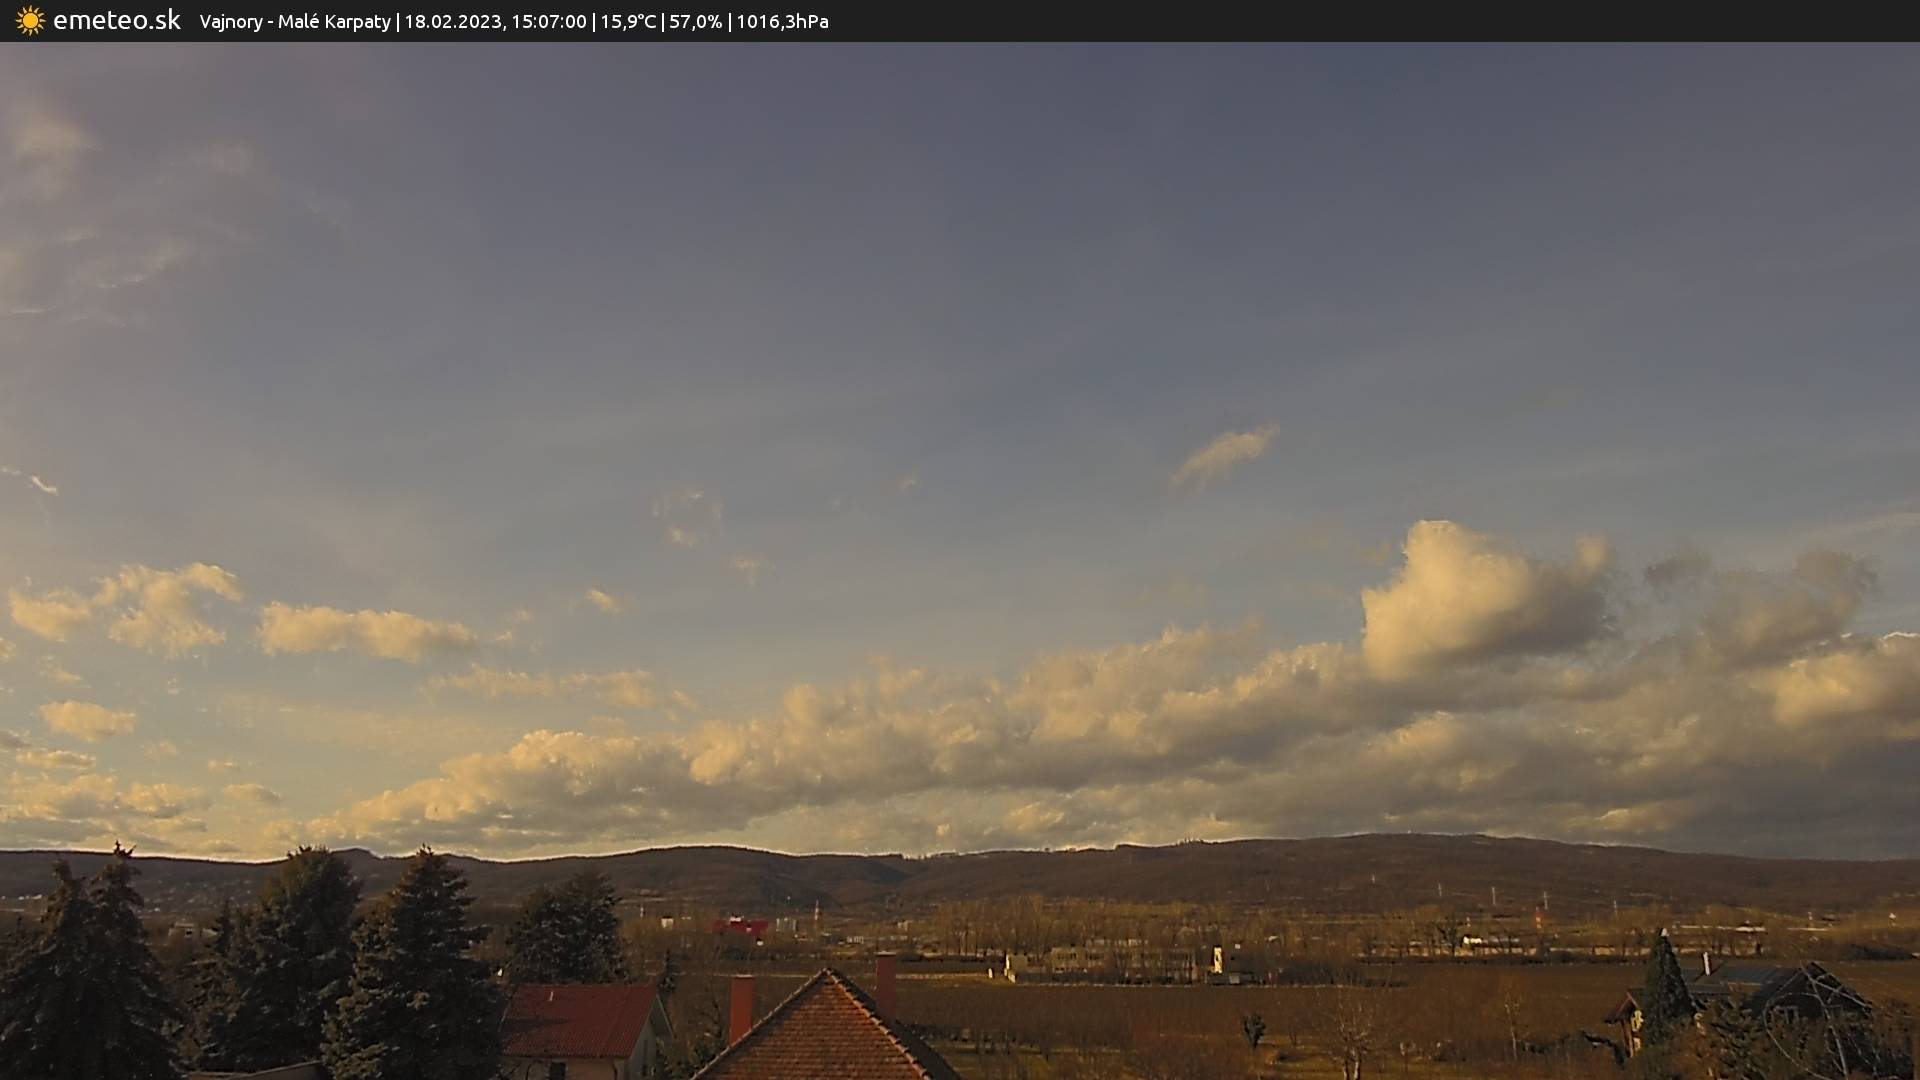The image size is (1920, 1080).
Task: Click the white pillar in the field
Action: pyautogui.click(x=1217, y=960)
